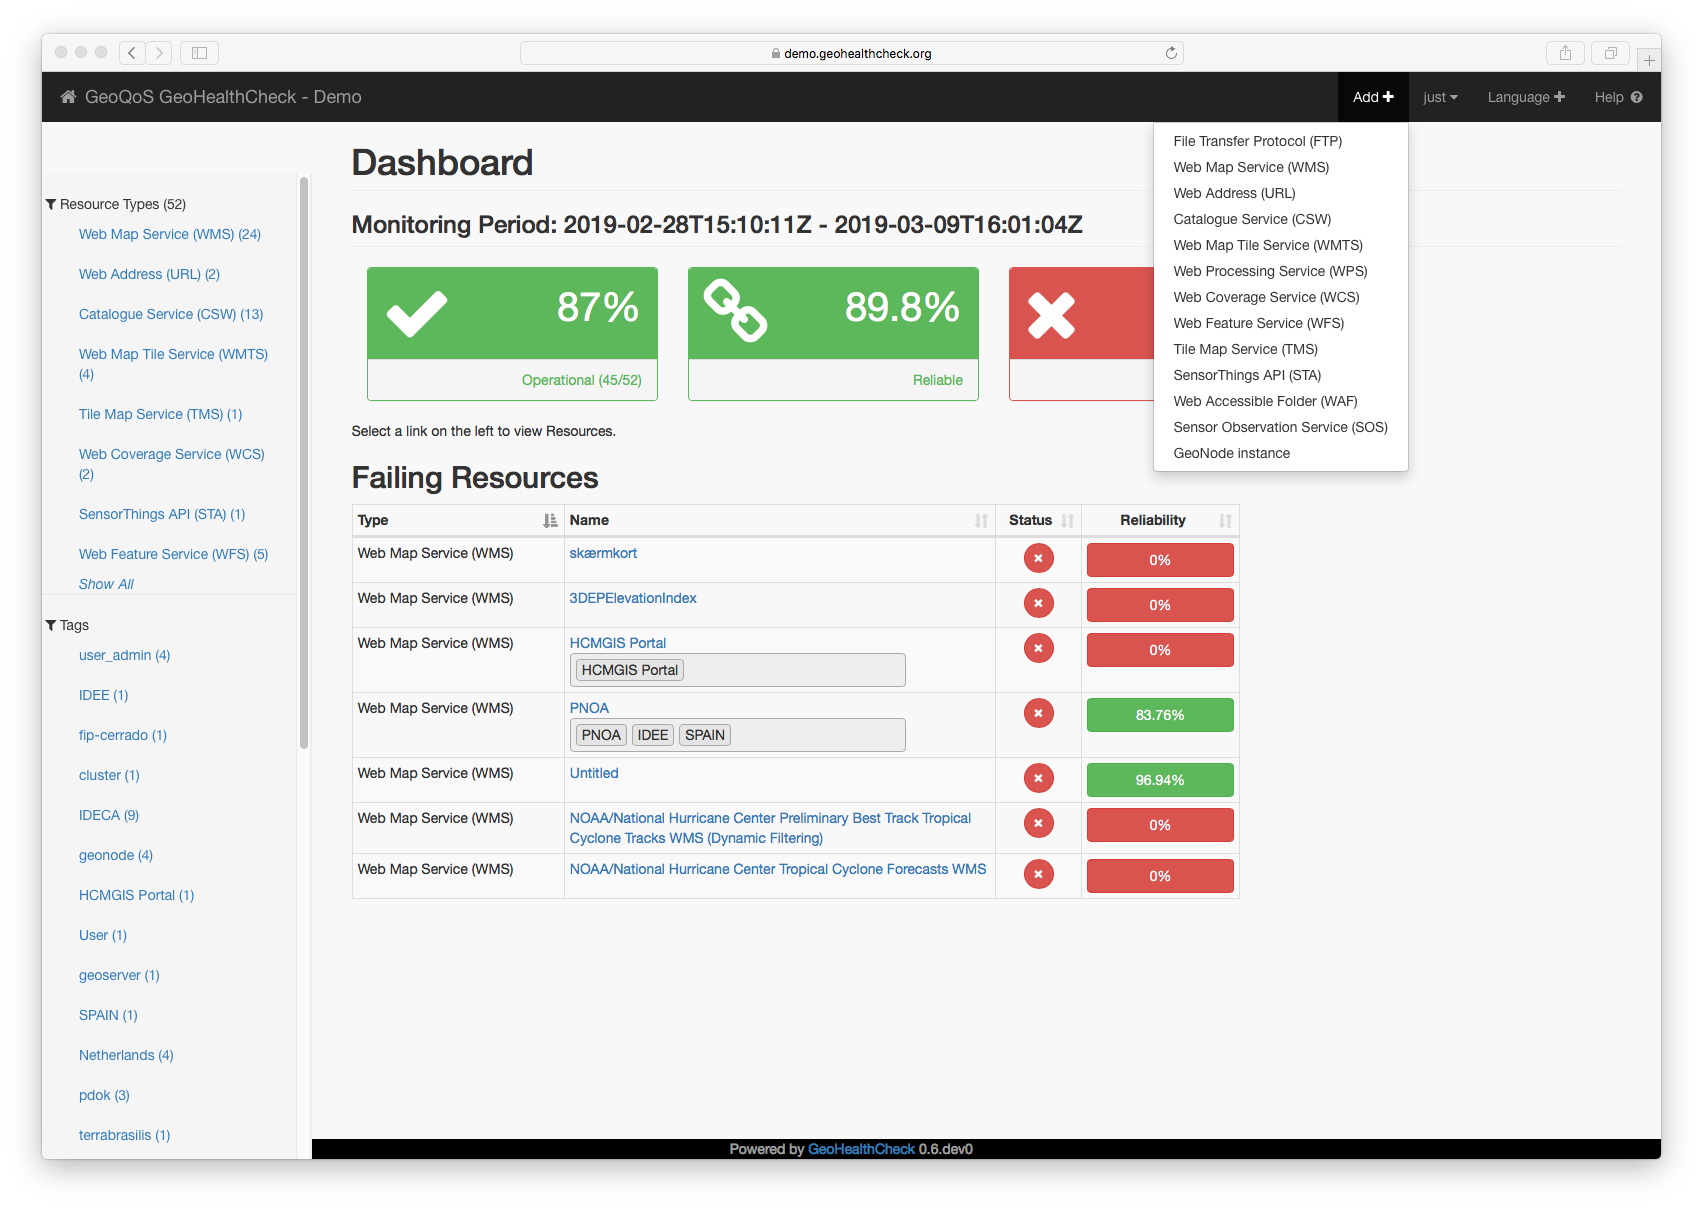
Task: Click Show All under Resource Types
Action: point(106,584)
